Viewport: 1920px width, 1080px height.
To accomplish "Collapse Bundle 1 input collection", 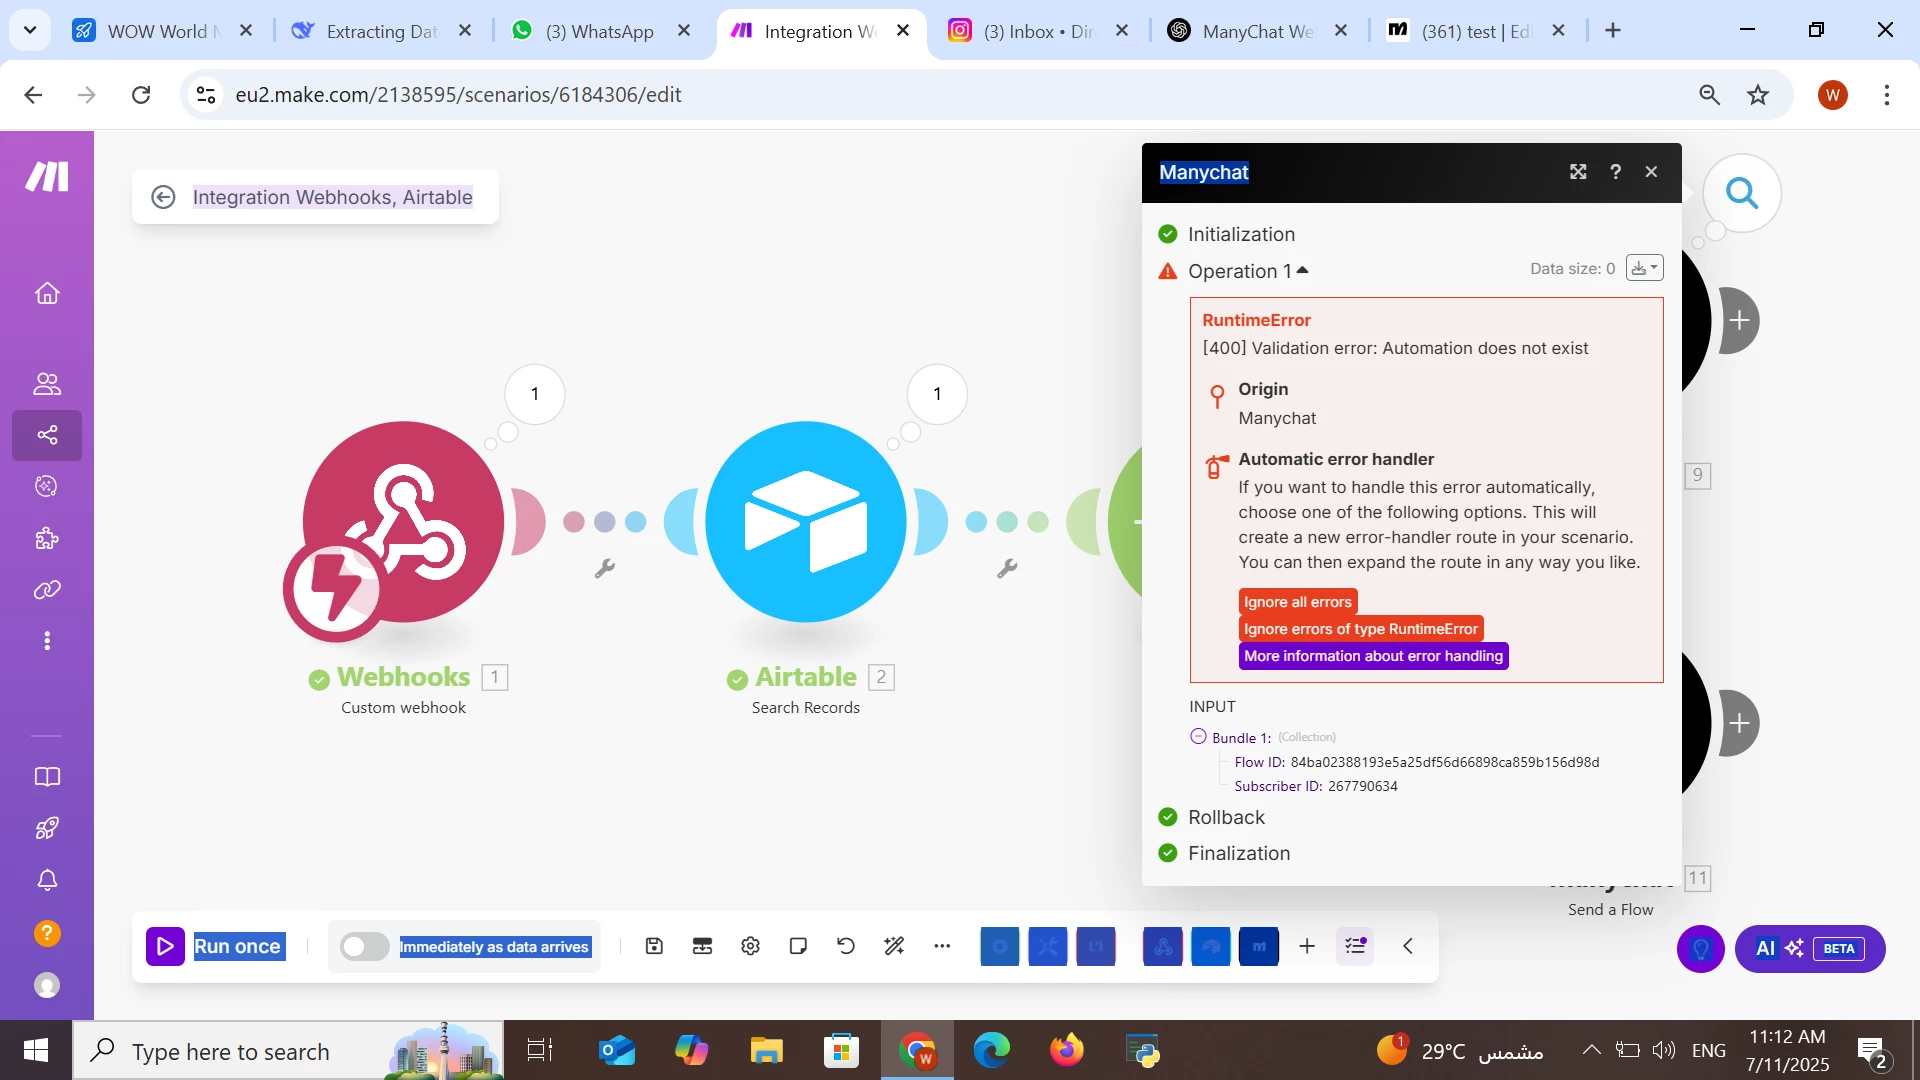I will coord(1198,737).
